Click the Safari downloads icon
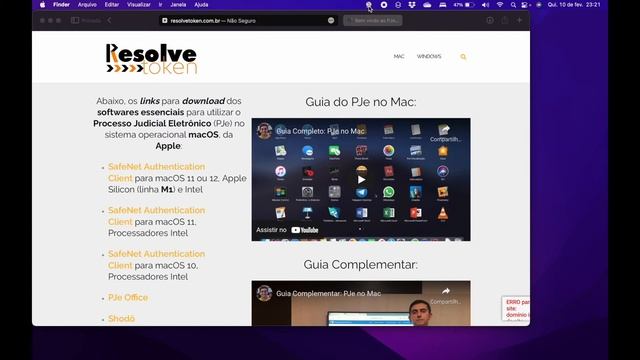 click(x=490, y=20)
